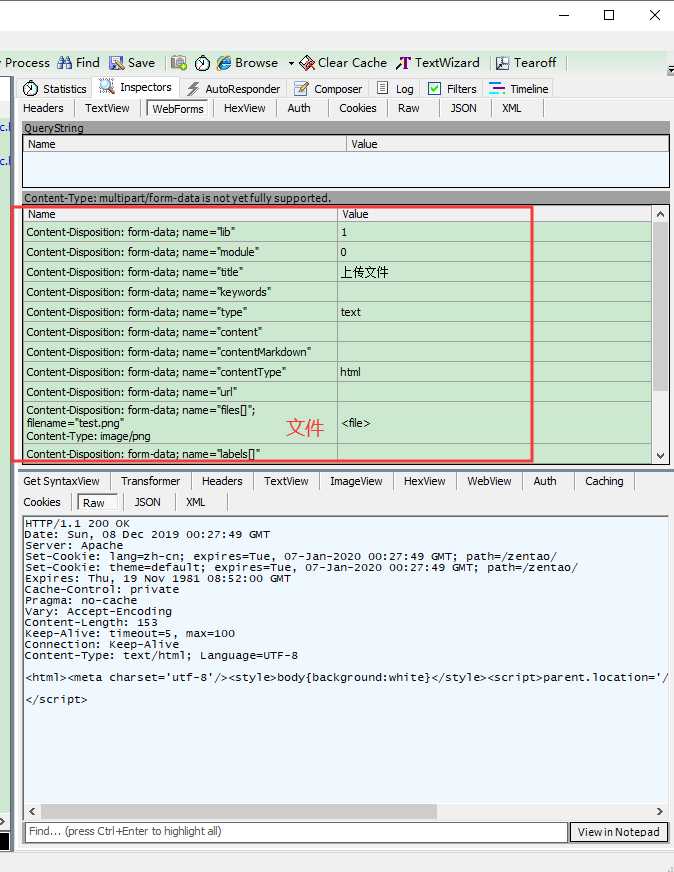Viewport: 674px width, 872px height.
Task: Switch to the Composer tab
Action: coord(328,89)
